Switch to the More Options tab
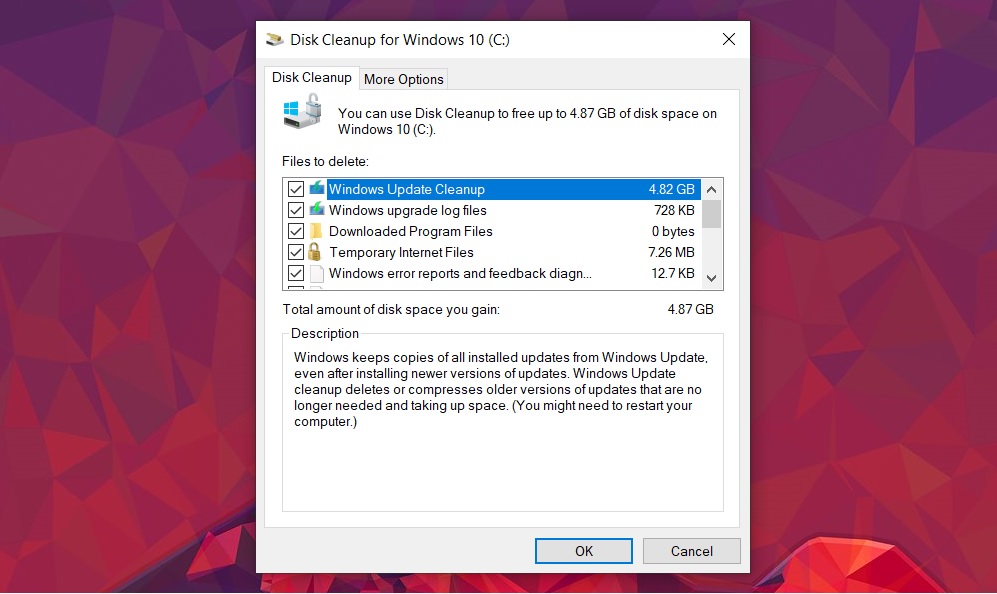 pyautogui.click(x=404, y=79)
